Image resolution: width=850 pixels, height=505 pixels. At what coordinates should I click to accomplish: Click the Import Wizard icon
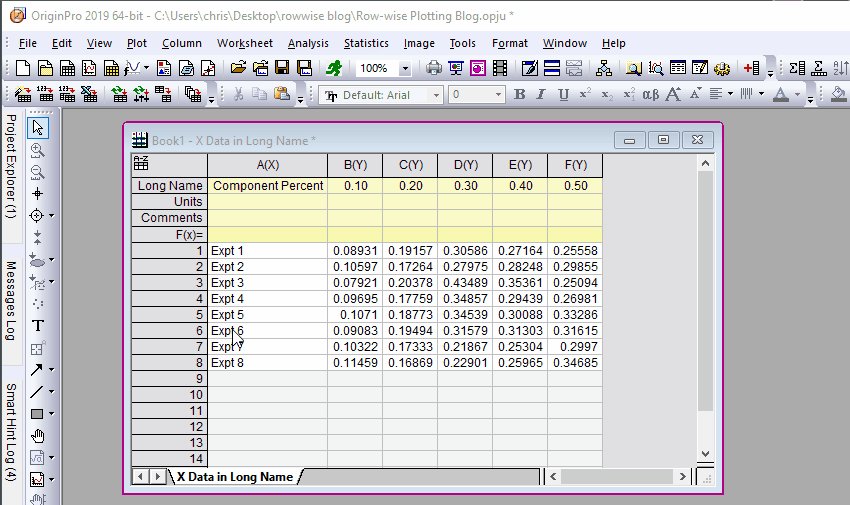[x=23, y=94]
